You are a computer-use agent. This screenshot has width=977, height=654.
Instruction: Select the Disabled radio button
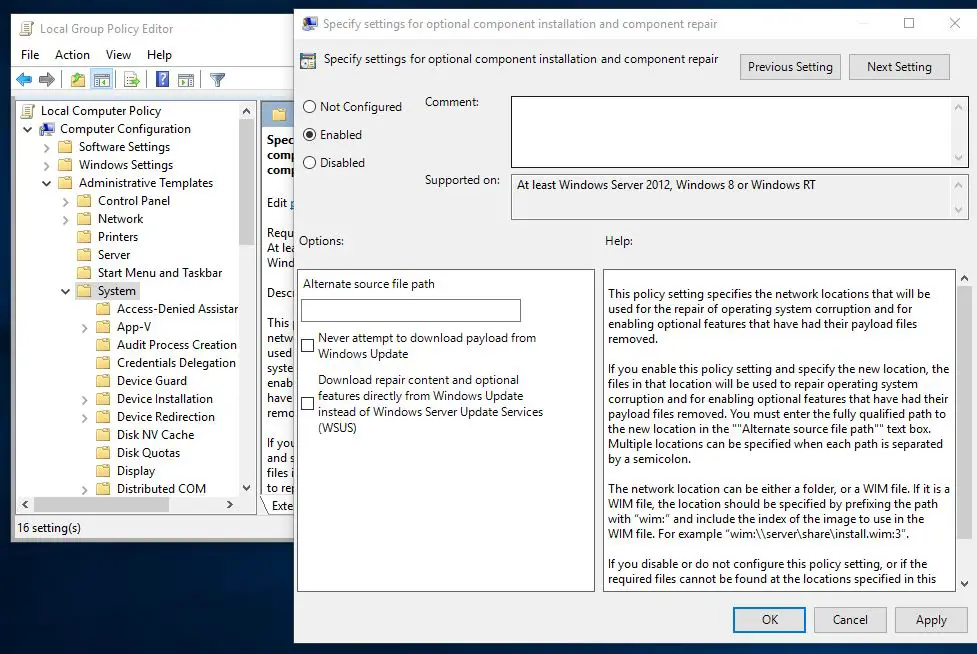pyautogui.click(x=310, y=163)
